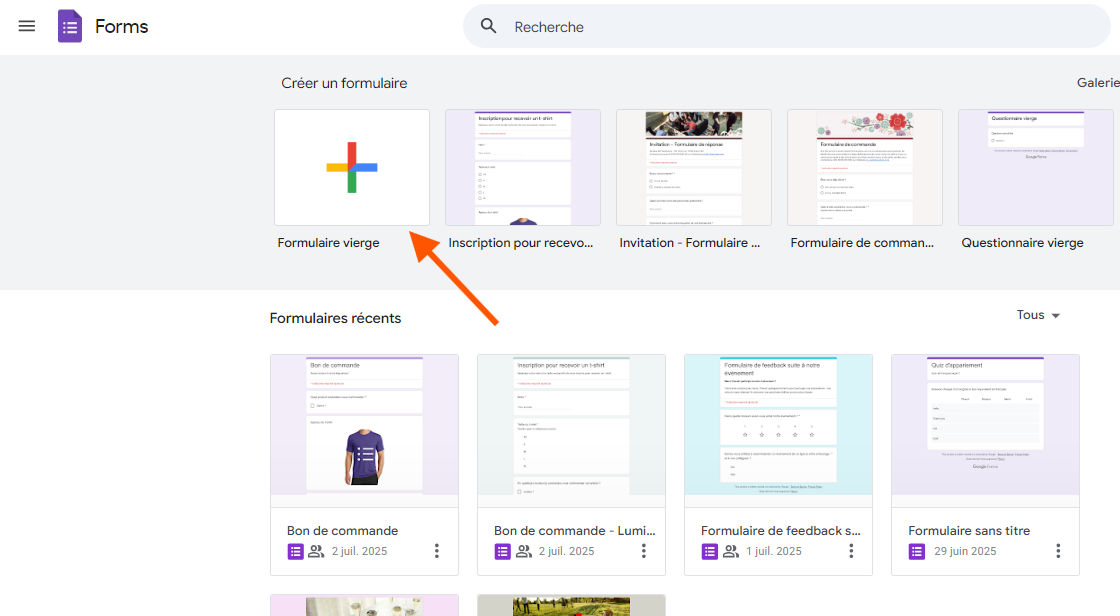Viewport: 1120px width, 616px height.
Task: Click inside the "Recherche" search field
Action: point(600,26)
